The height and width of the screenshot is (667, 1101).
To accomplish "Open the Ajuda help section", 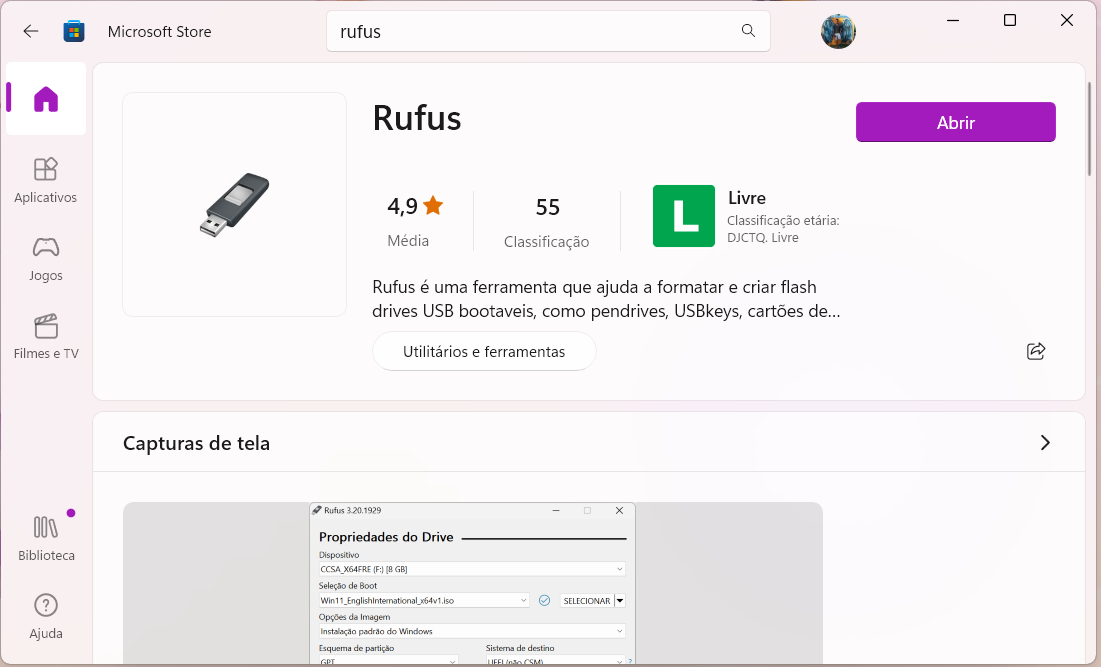I will [46, 616].
